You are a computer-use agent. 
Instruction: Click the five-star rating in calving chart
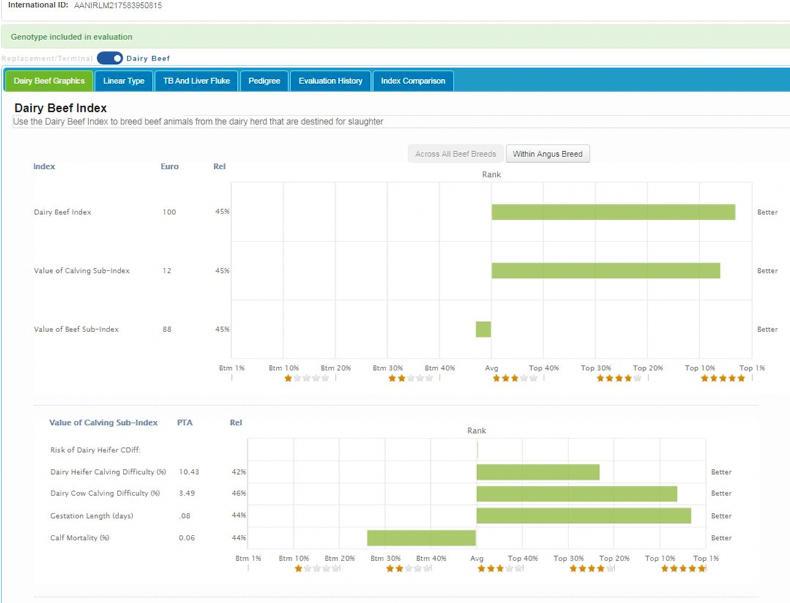(686, 569)
